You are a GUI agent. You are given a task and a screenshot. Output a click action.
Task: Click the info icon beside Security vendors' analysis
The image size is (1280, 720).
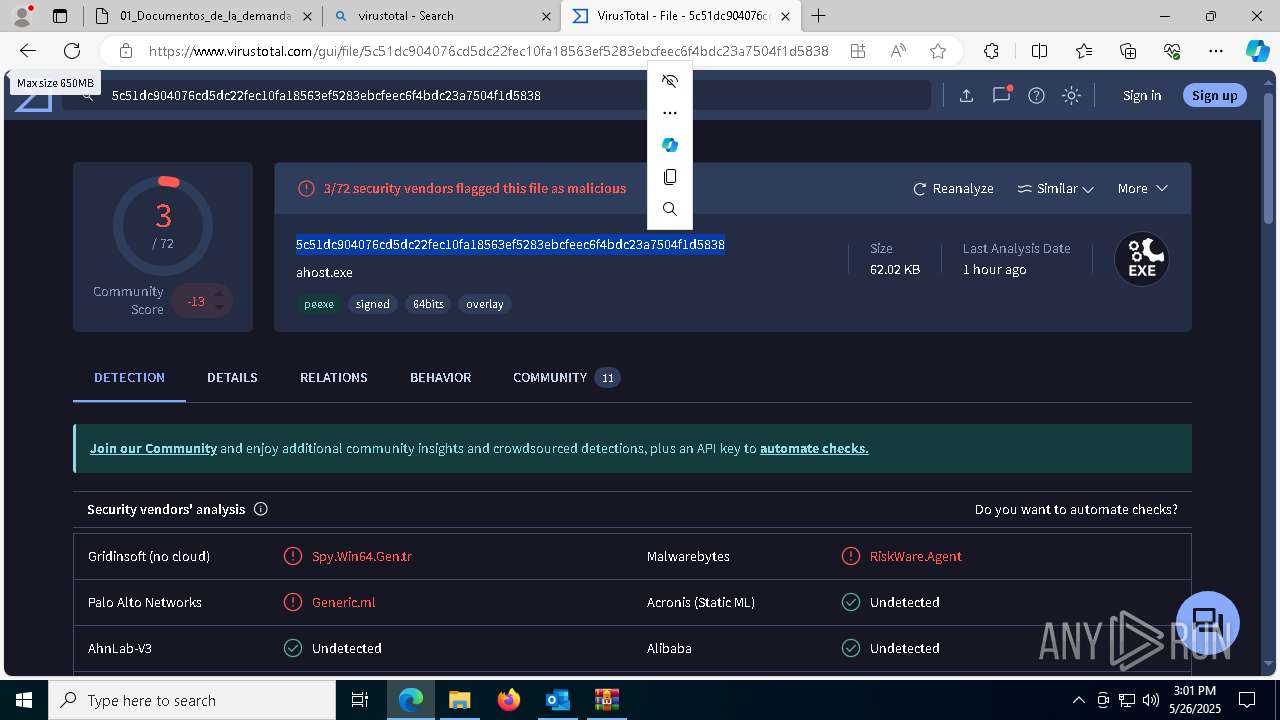point(261,509)
